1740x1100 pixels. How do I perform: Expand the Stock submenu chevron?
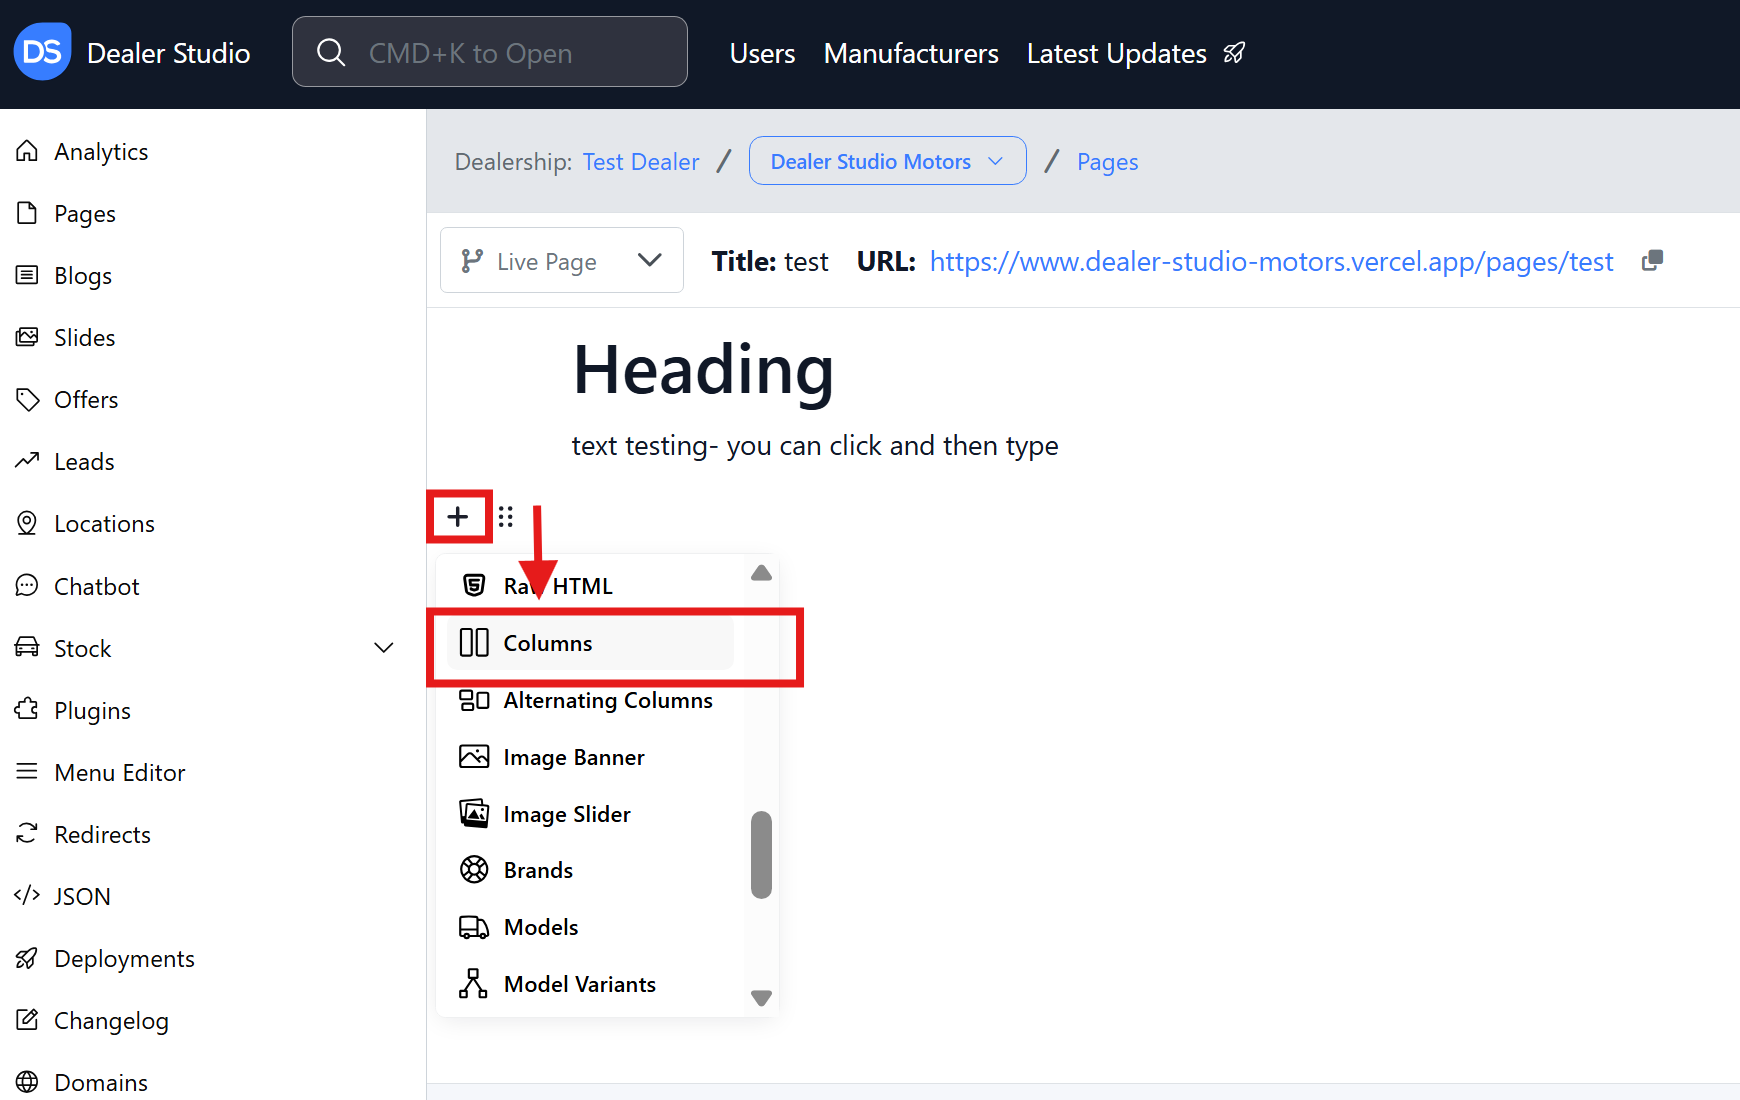click(x=383, y=648)
